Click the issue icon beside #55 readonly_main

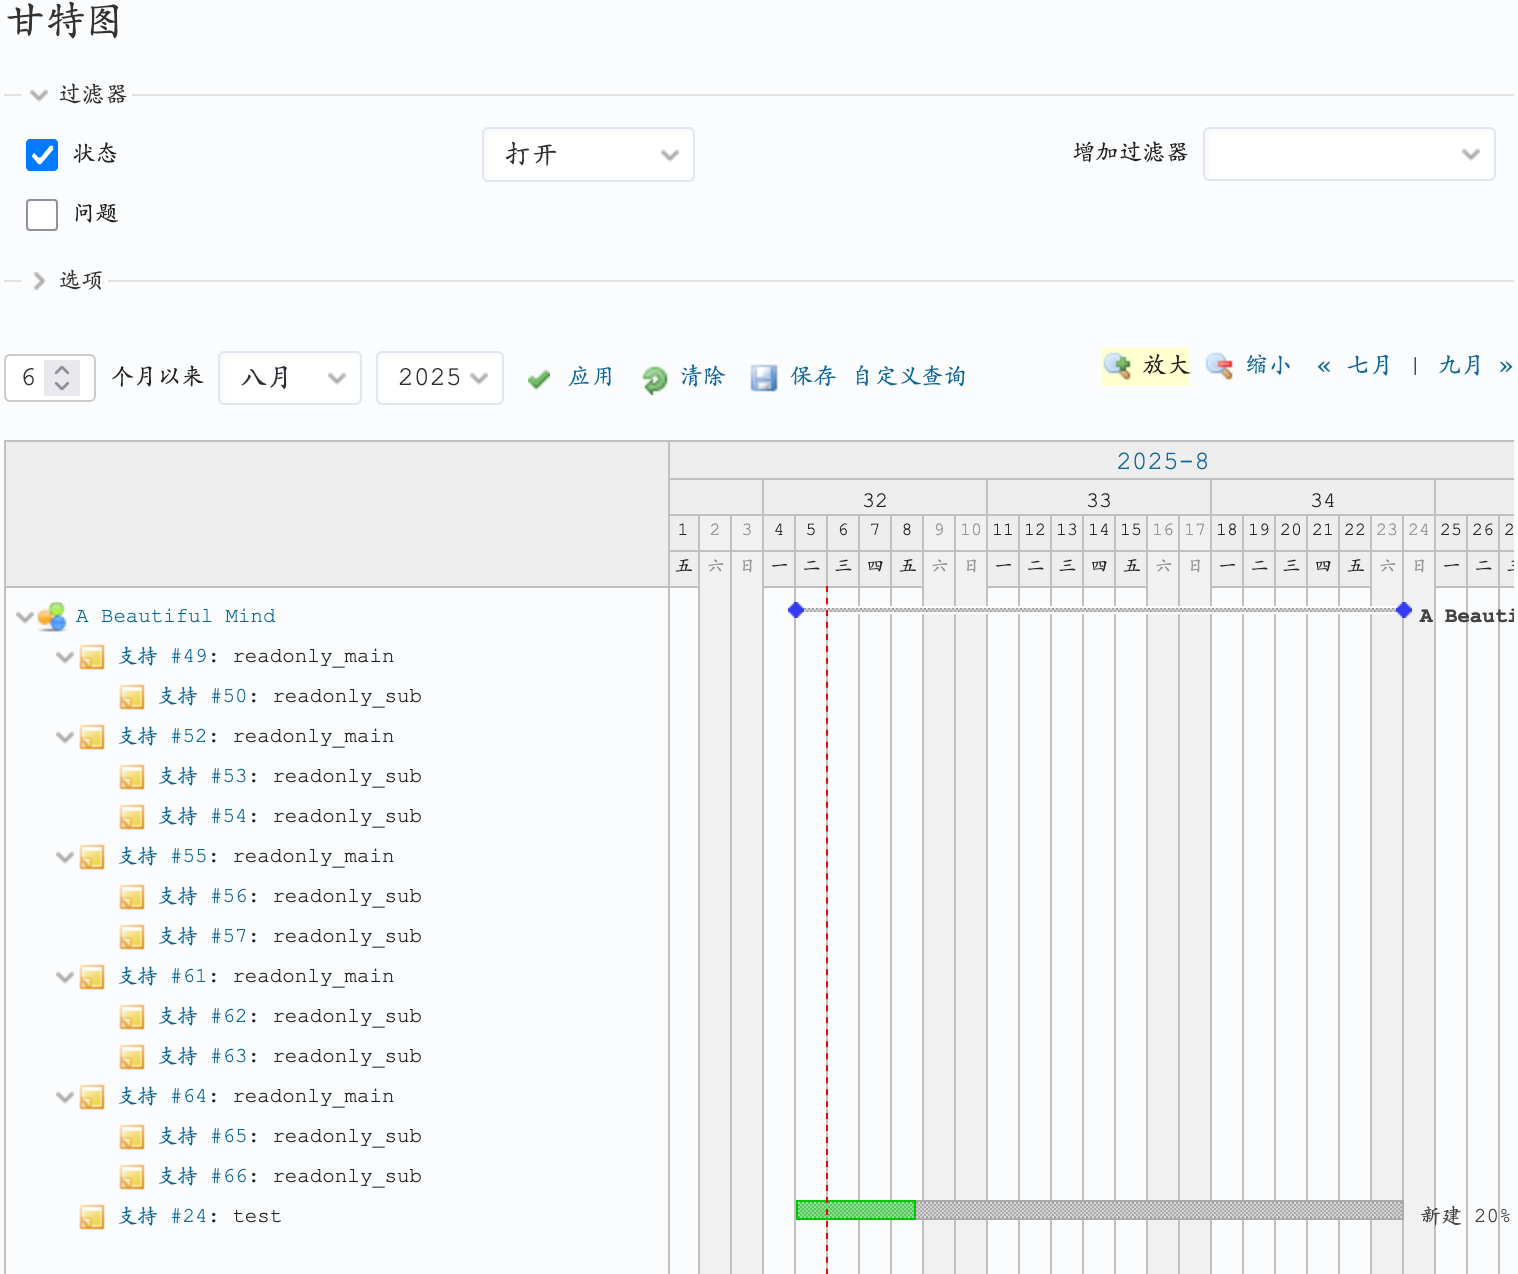92,857
